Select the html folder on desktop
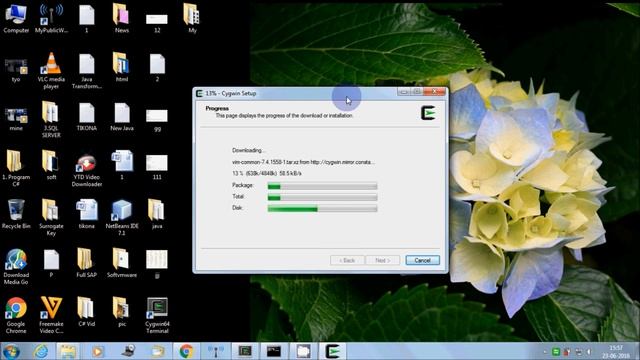This screenshot has width=640, height=360. pyautogui.click(x=122, y=67)
